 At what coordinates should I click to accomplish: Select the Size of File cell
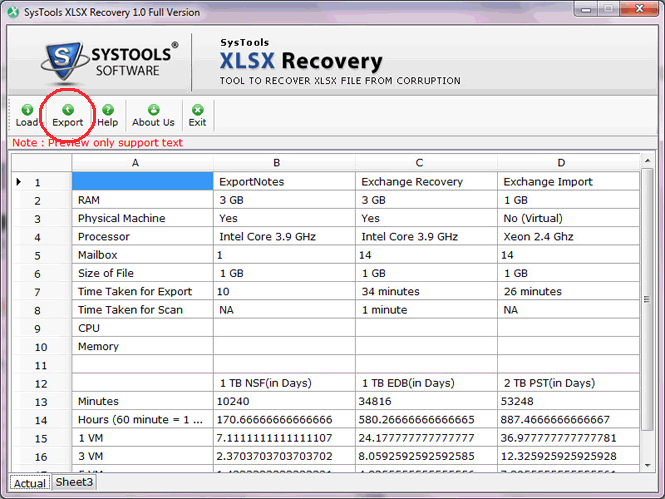coord(142,273)
